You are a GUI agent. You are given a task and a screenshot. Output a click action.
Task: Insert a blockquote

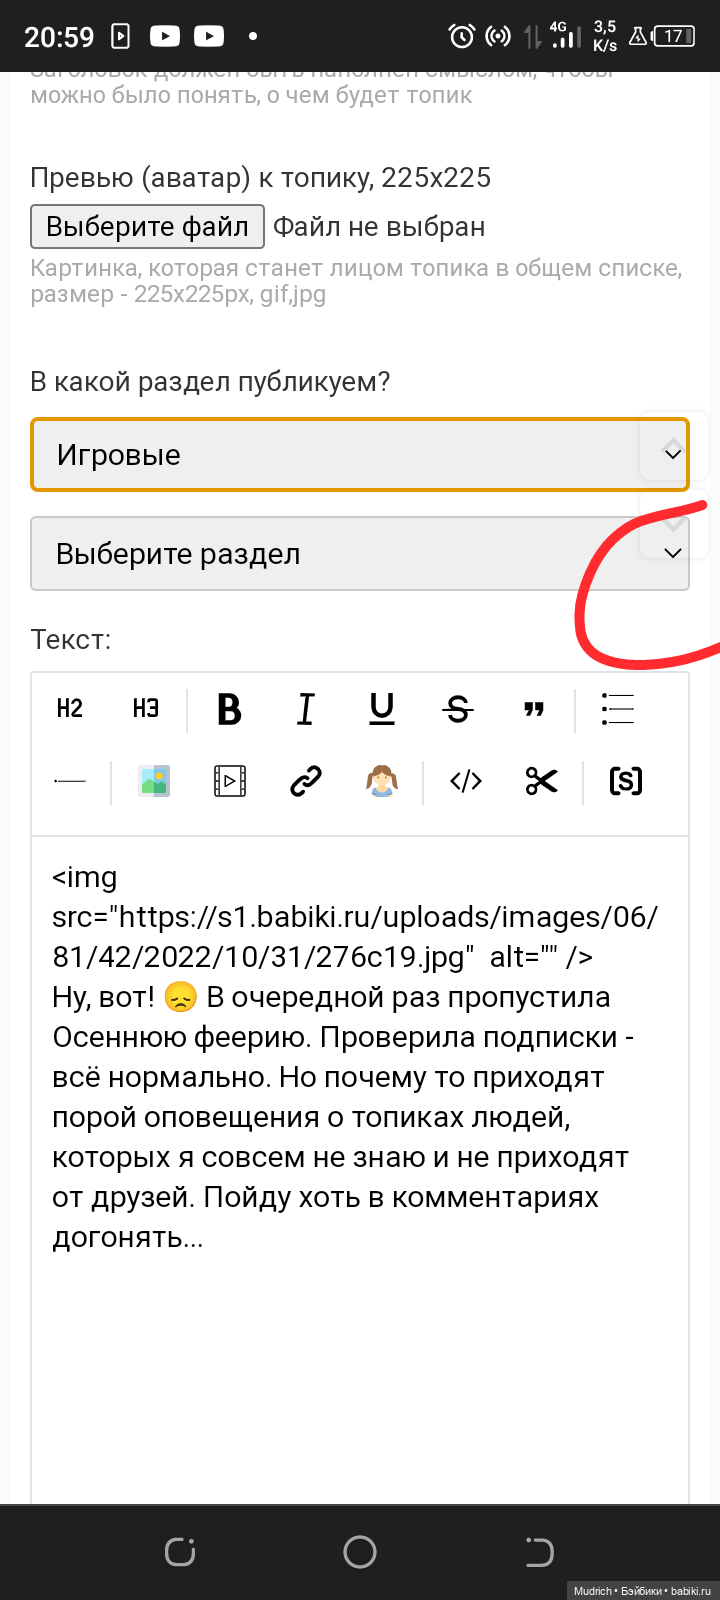click(534, 709)
